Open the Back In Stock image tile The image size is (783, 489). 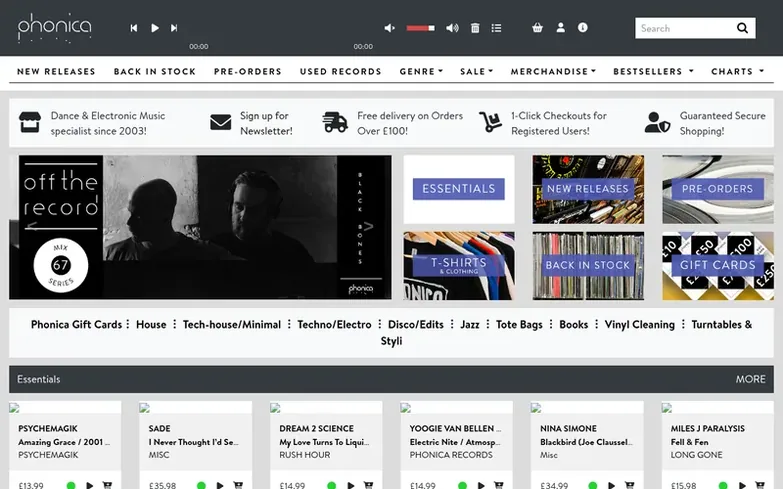coord(588,266)
